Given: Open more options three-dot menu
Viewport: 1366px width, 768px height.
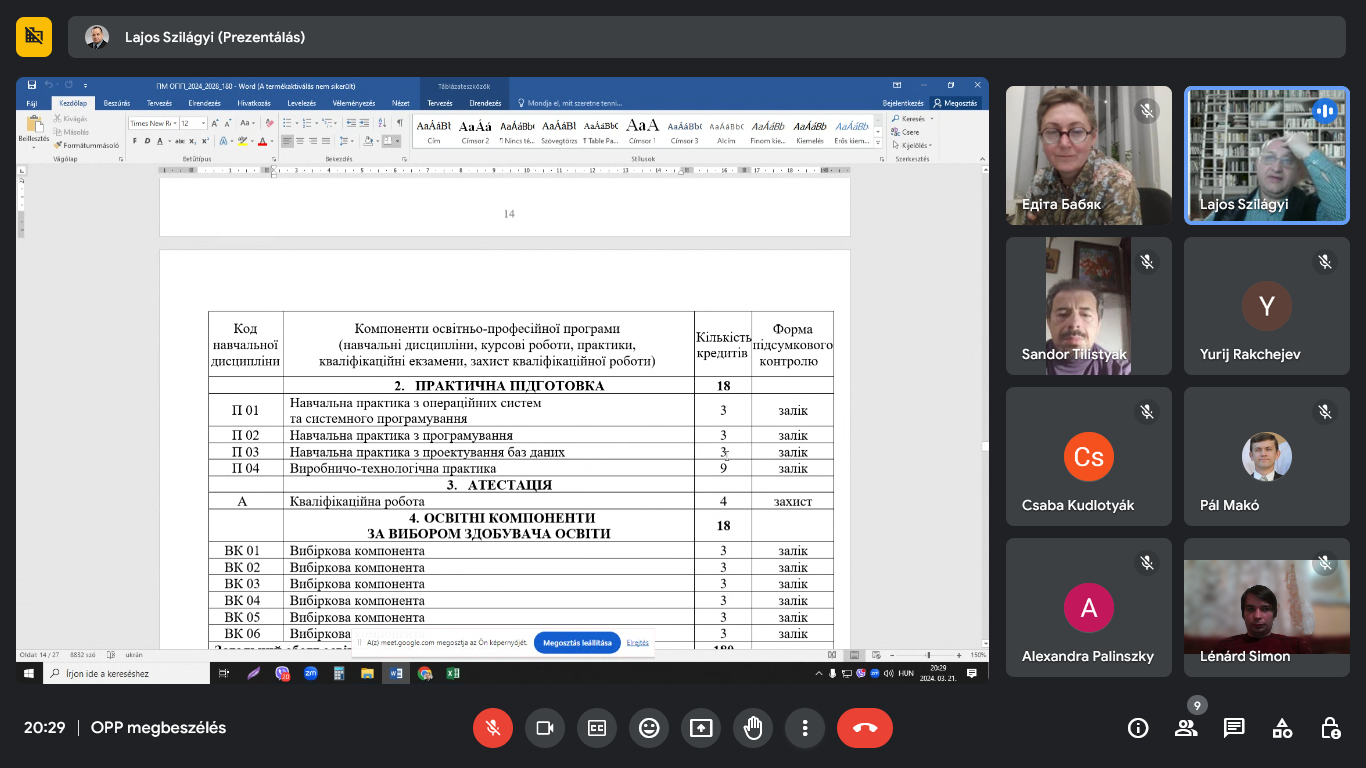Looking at the screenshot, I should [x=805, y=728].
